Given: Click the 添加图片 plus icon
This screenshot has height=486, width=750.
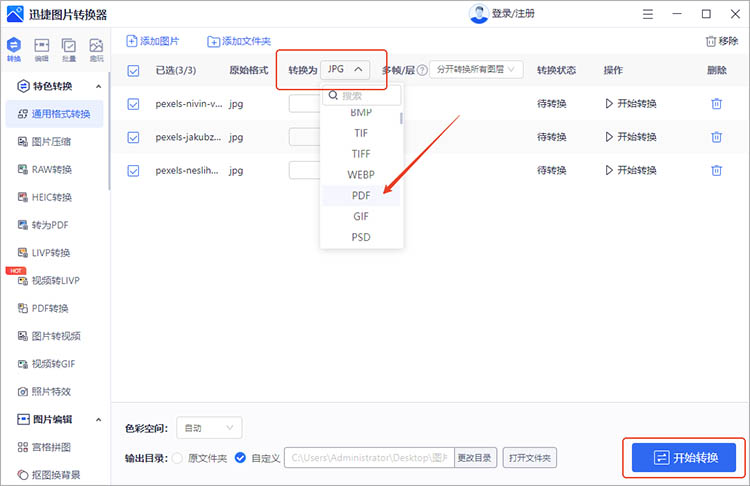Looking at the screenshot, I should click(x=132, y=41).
